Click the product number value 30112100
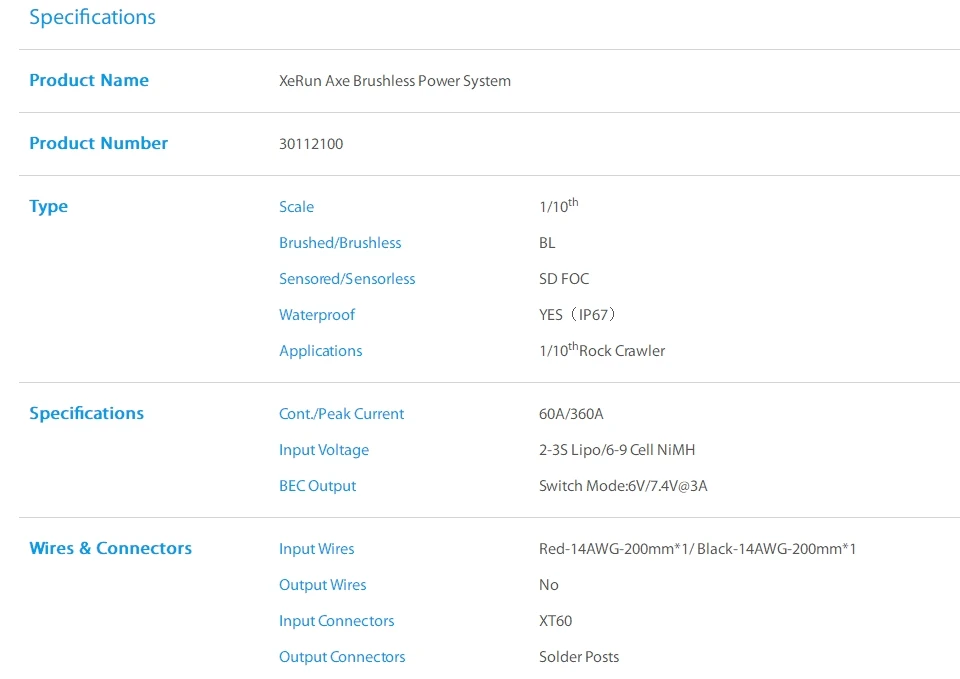Image resolution: width=960 pixels, height=679 pixels. point(311,144)
